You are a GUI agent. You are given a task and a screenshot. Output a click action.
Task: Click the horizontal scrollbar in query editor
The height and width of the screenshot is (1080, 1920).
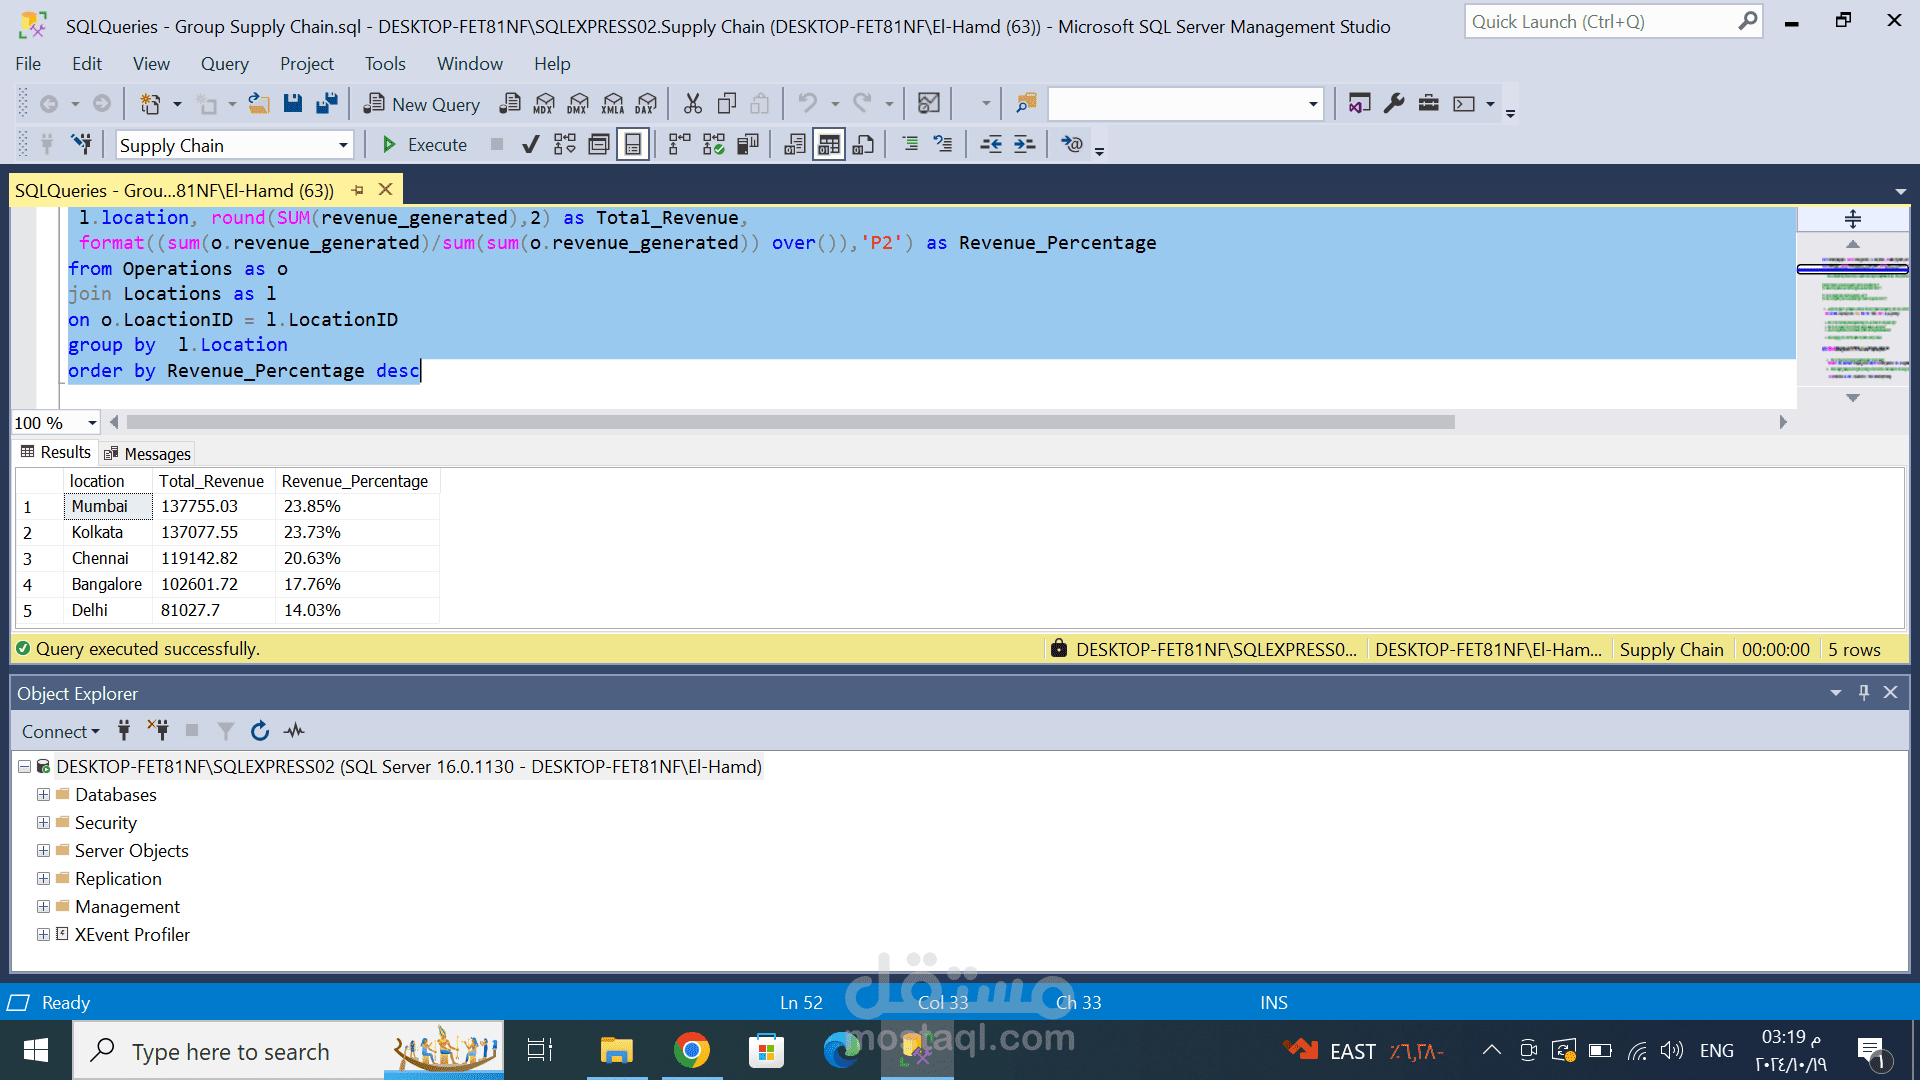tap(791, 422)
